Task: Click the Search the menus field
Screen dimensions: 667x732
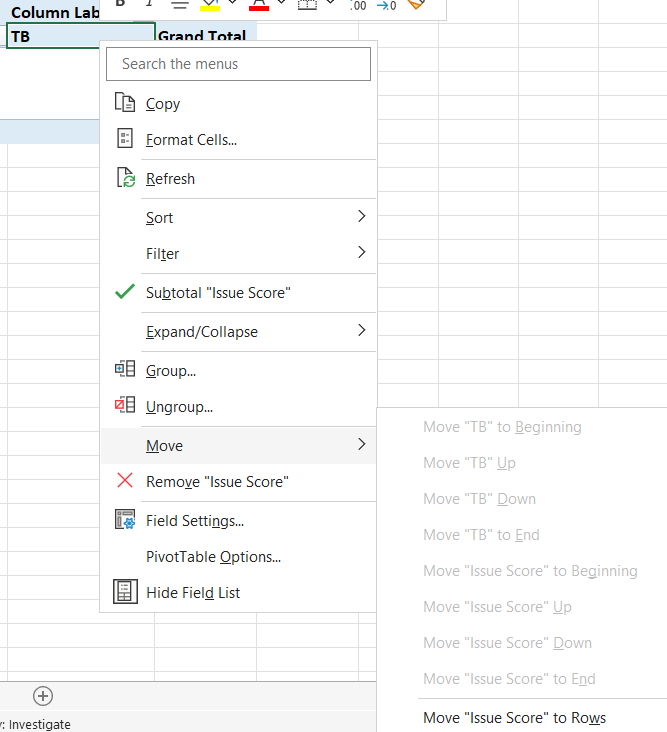Action: [239, 64]
